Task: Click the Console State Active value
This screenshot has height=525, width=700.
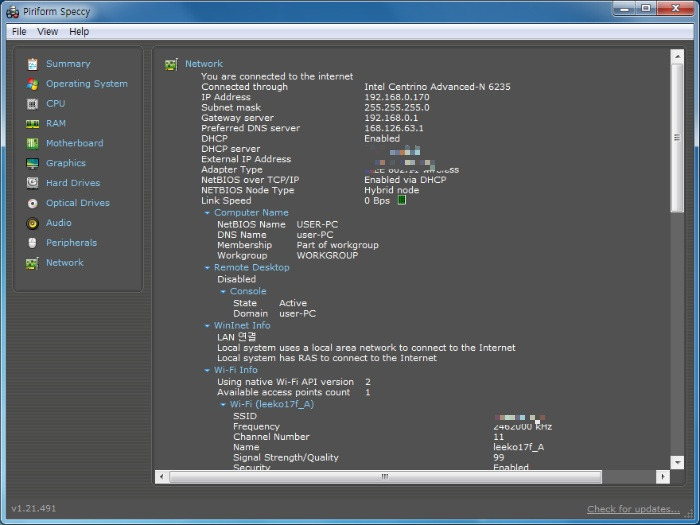Action: pyautogui.click(x=293, y=303)
